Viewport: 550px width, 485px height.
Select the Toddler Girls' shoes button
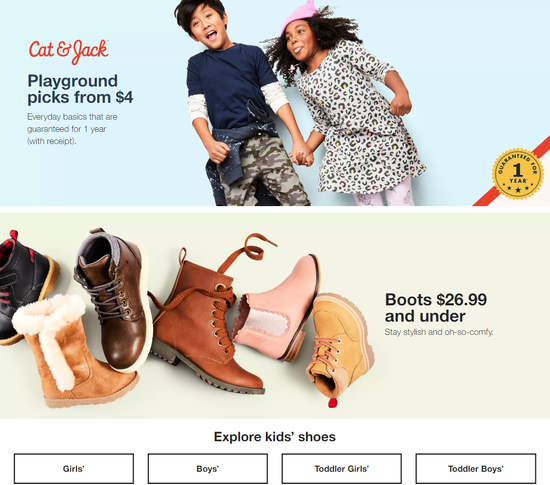point(342,469)
